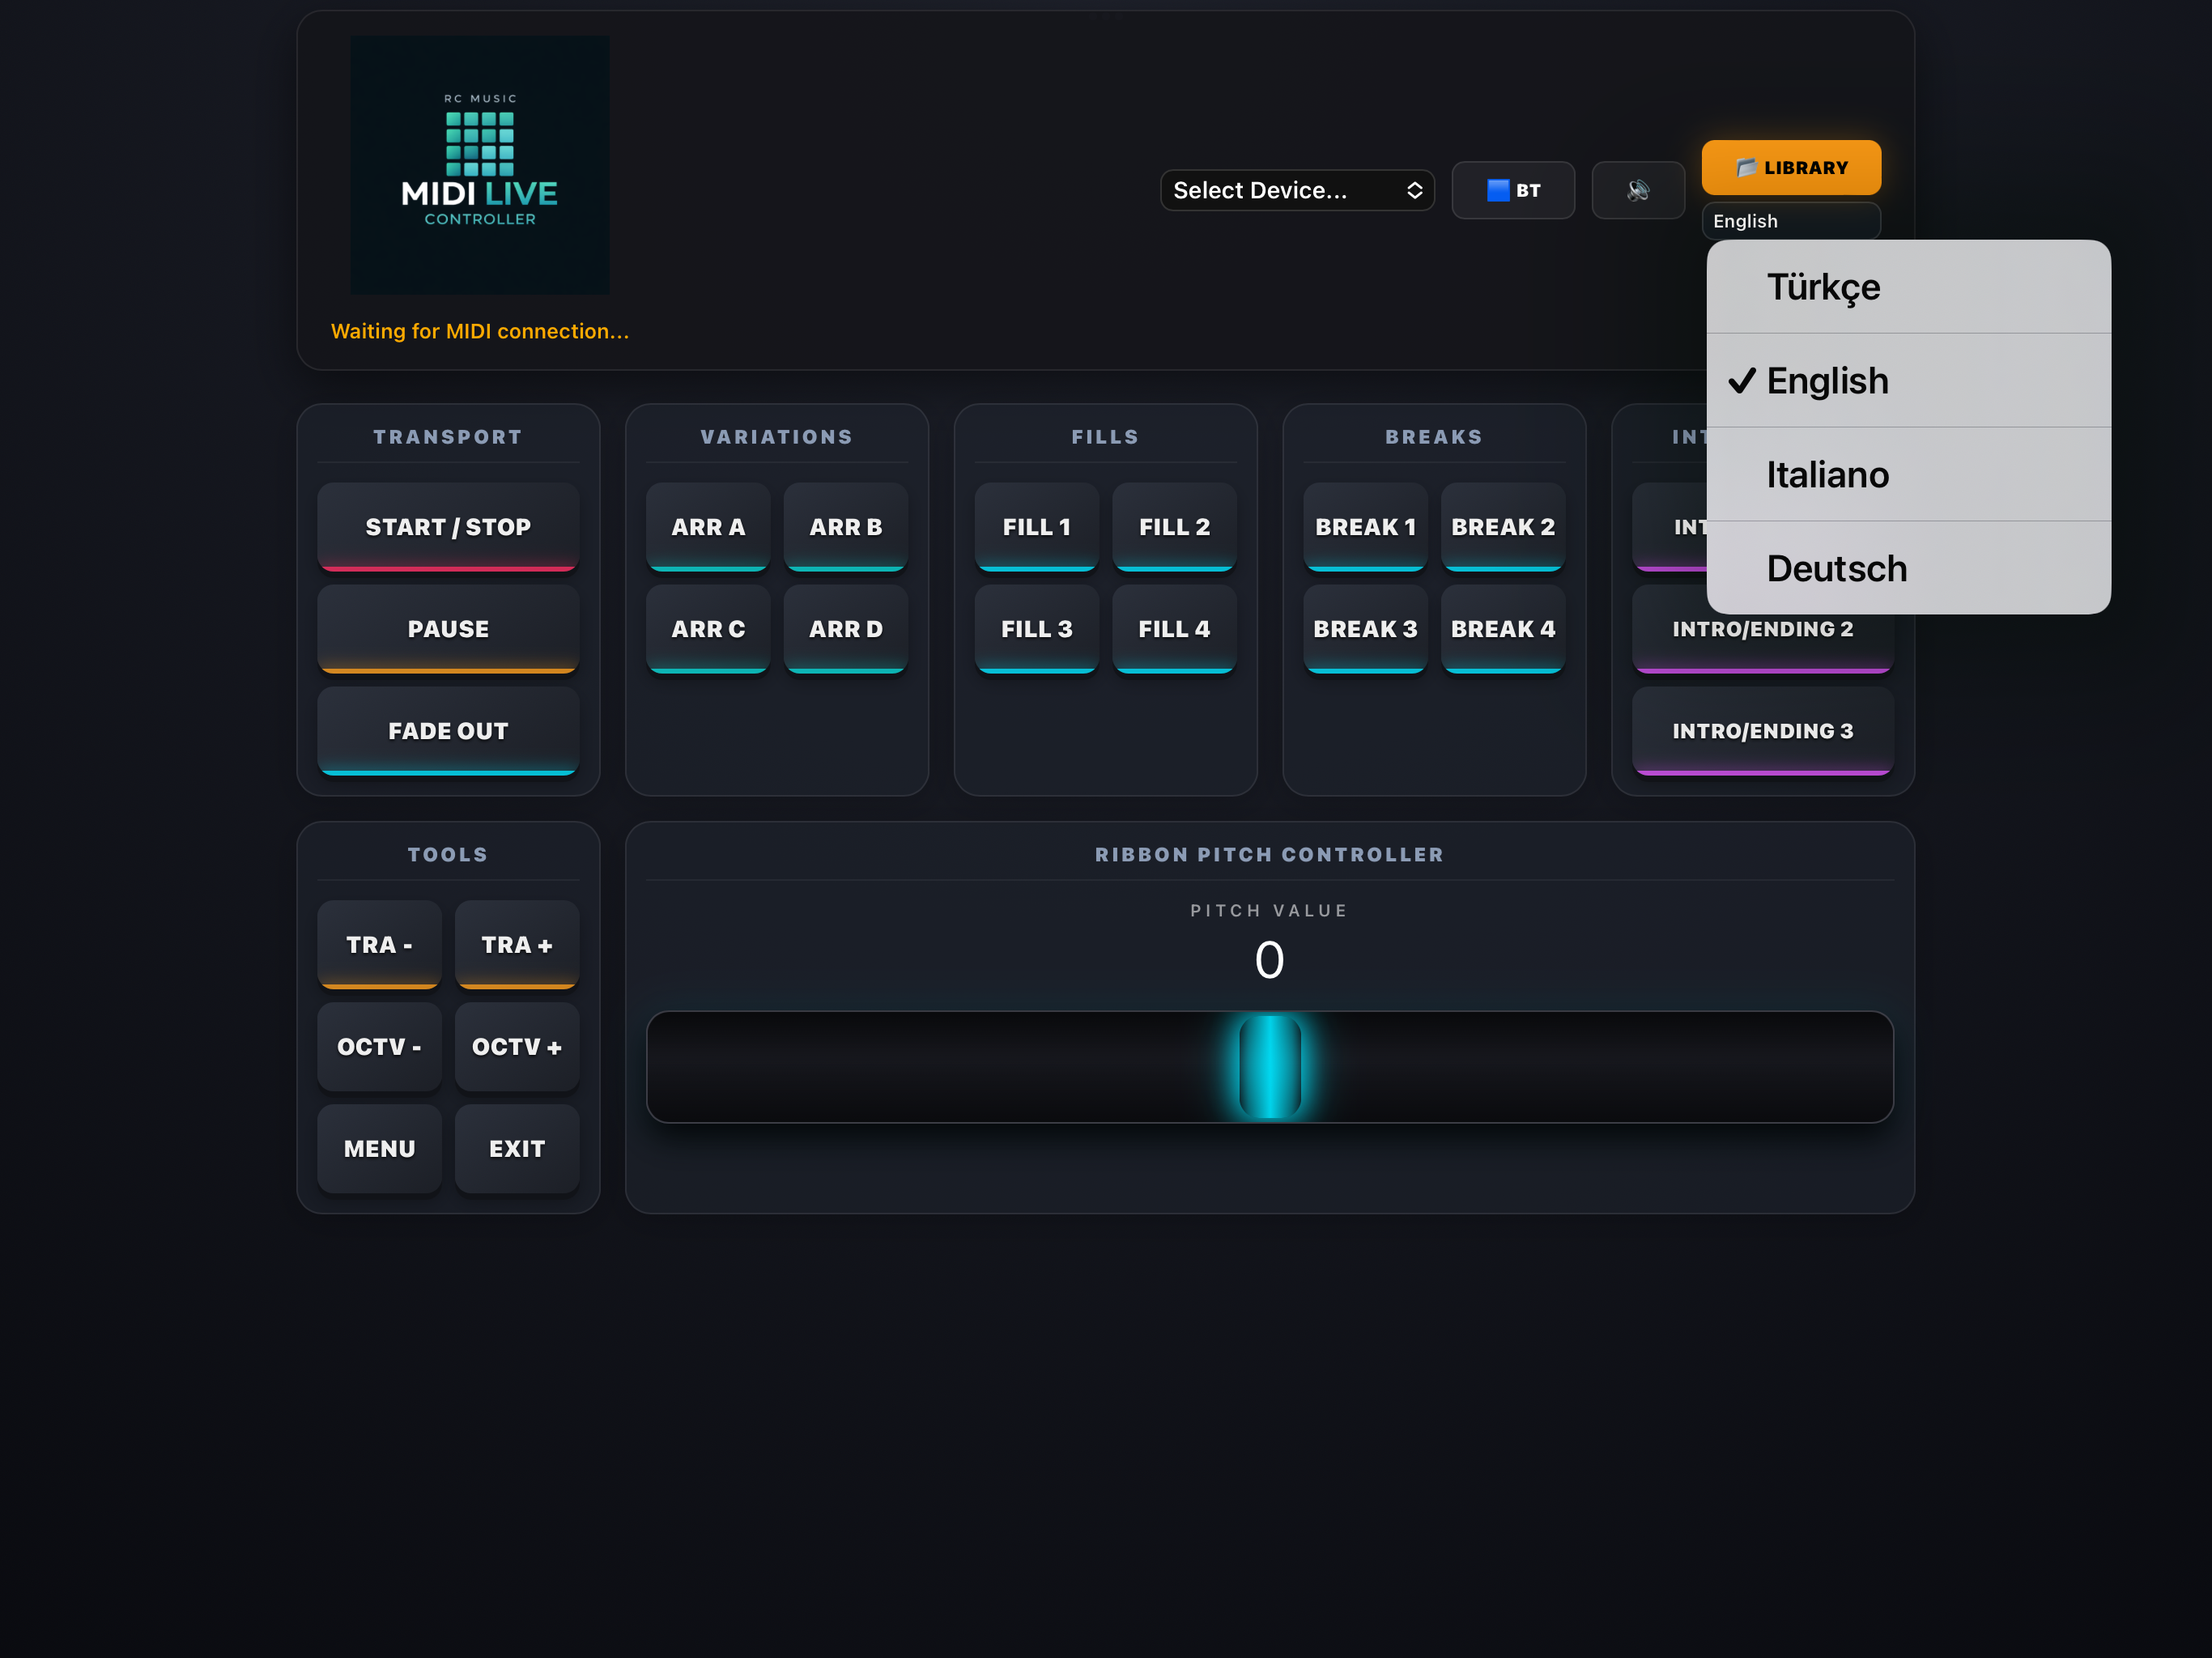
Task: Click the BREAKS panel heading
Action: 1434,437
